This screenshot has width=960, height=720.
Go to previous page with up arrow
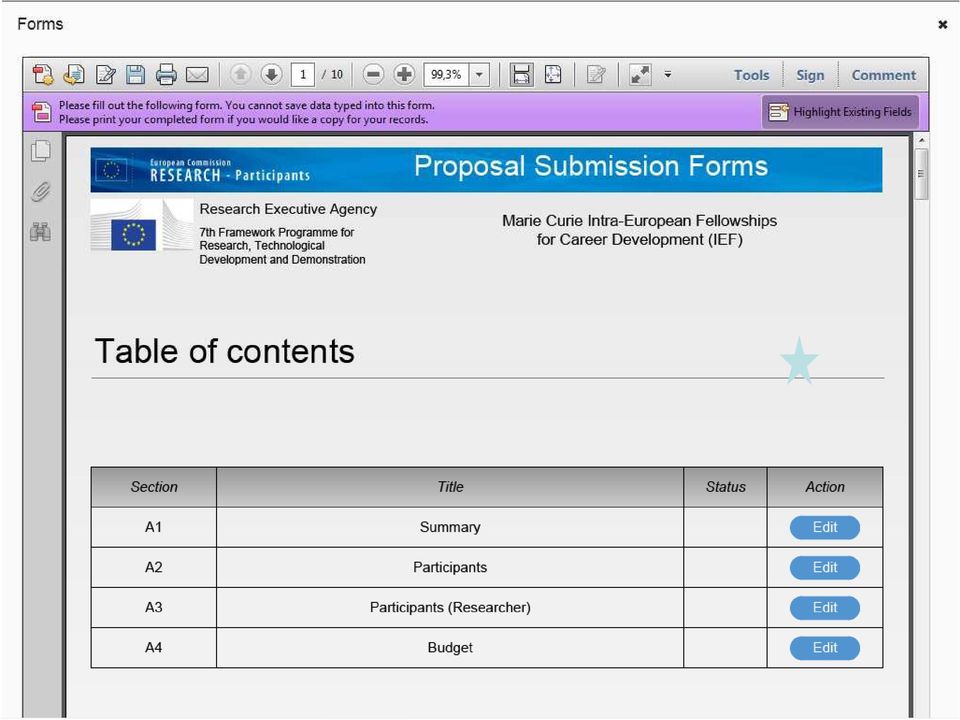pos(241,75)
